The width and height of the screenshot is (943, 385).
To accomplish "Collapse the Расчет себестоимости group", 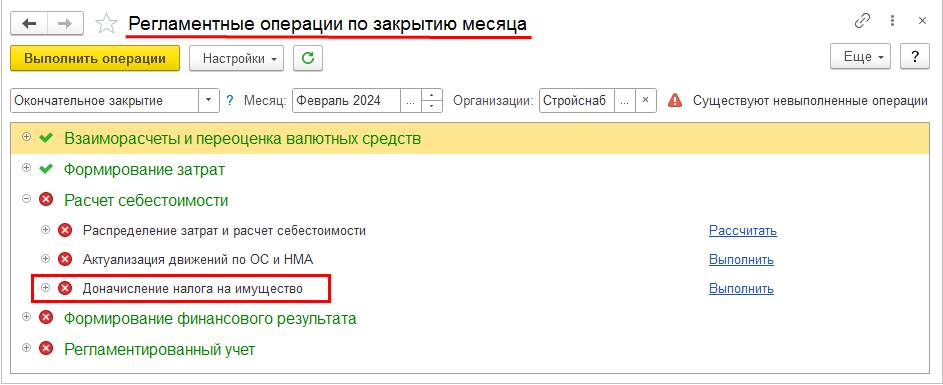I will tap(26, 199).
